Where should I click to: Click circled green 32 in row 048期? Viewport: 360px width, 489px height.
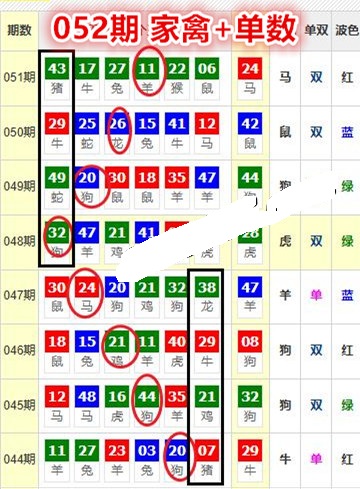(57, 232)
